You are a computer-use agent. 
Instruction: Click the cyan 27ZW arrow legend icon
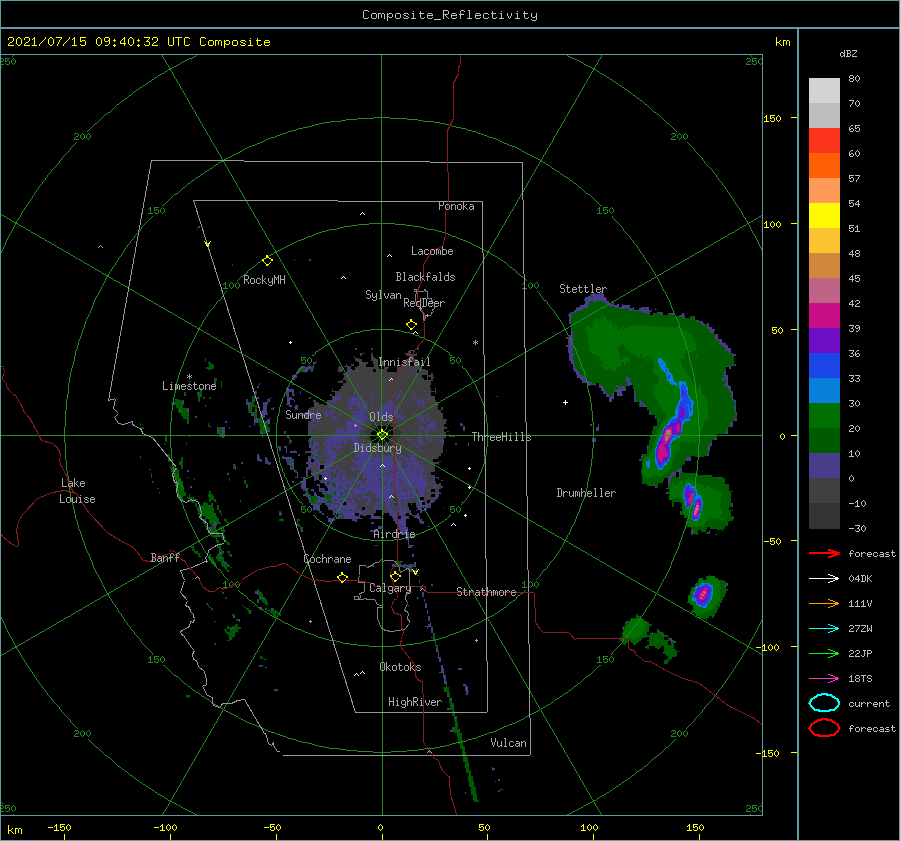coord(824,629)
